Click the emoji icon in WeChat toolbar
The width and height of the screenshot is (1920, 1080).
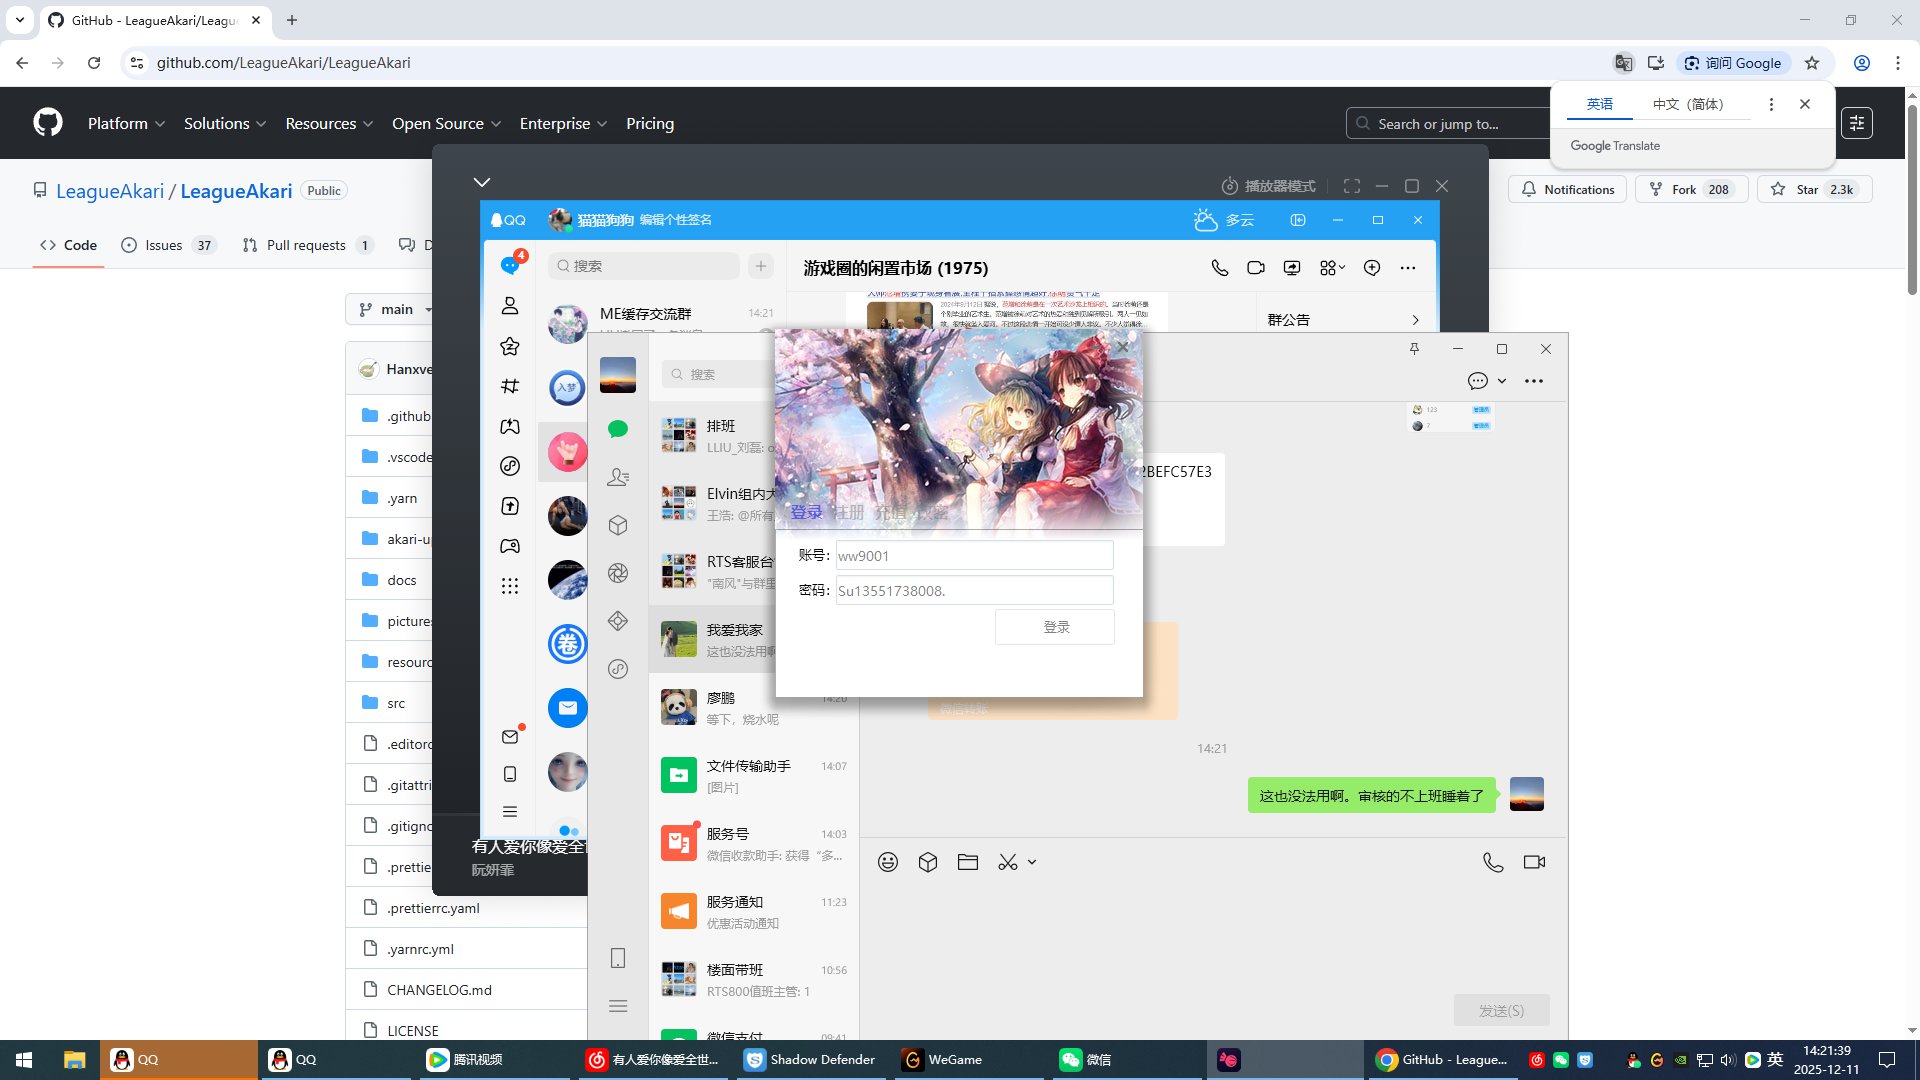pos(887,862)
